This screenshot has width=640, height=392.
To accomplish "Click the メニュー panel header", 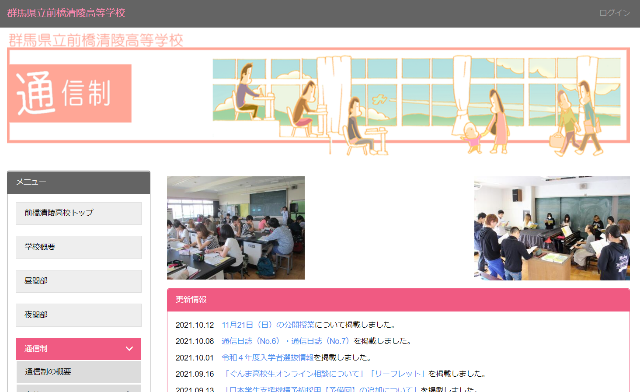I will click(79, 182).
